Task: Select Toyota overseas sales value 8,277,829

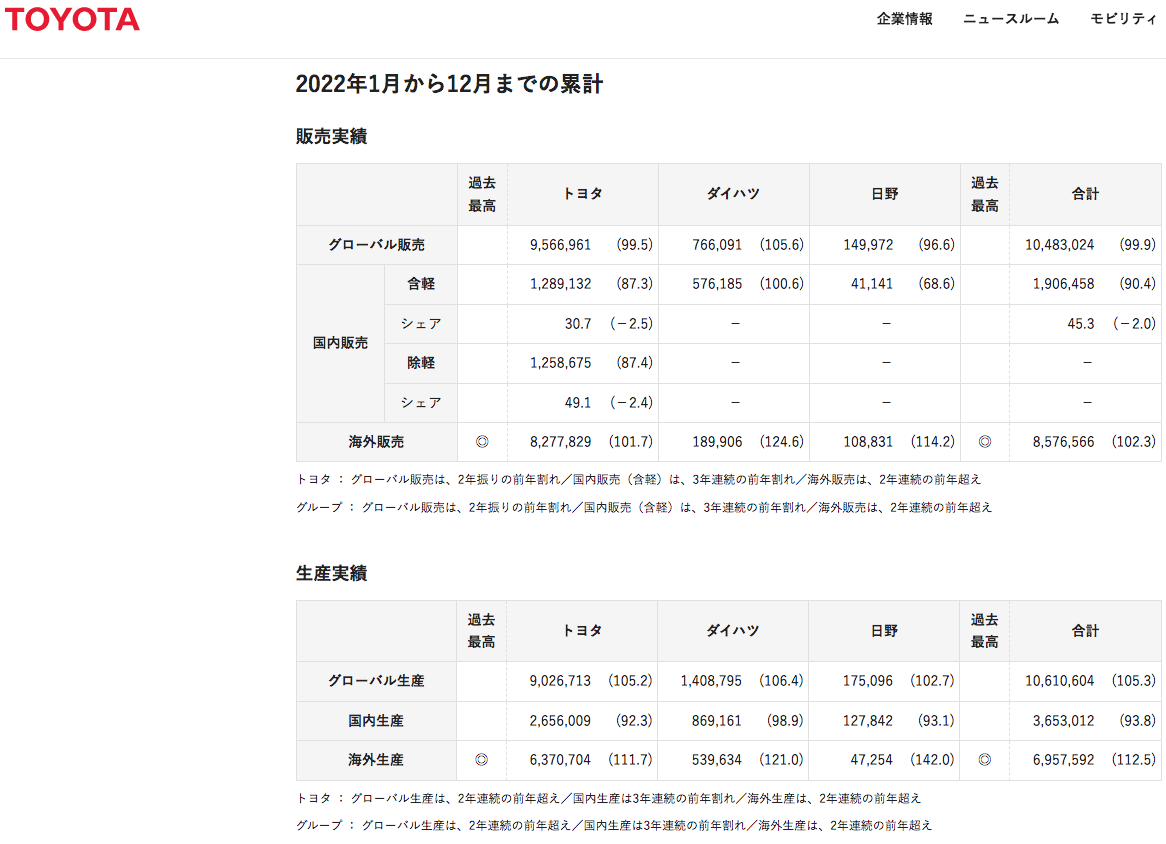Action: [560, 442]
